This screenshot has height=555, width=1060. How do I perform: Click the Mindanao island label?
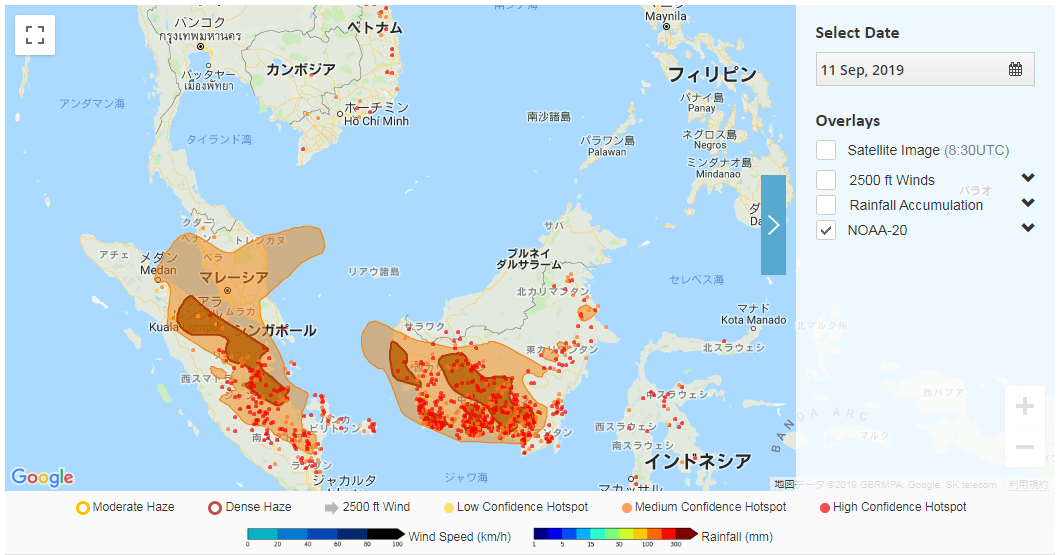tap(718, 174)
